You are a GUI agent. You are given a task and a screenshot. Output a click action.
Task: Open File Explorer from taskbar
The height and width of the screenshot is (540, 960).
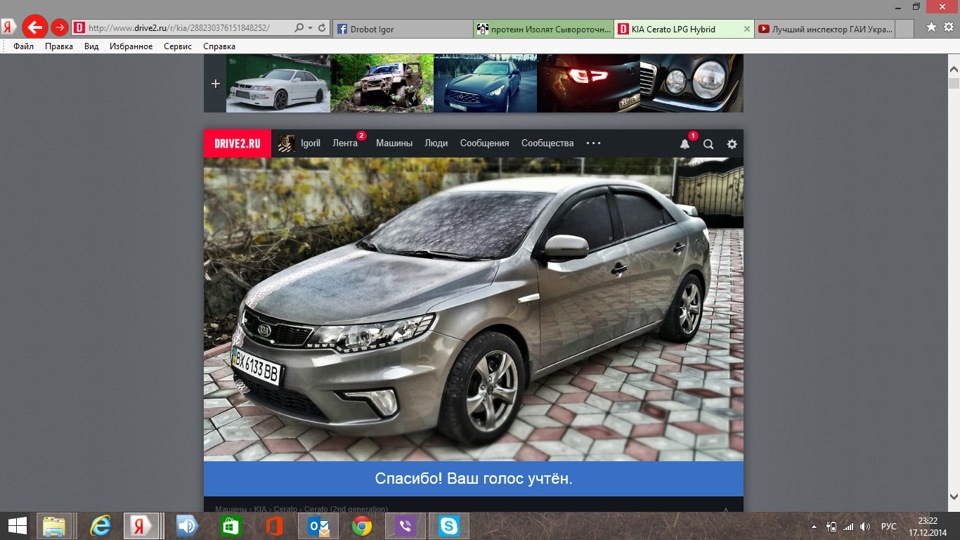pos(54,526)
